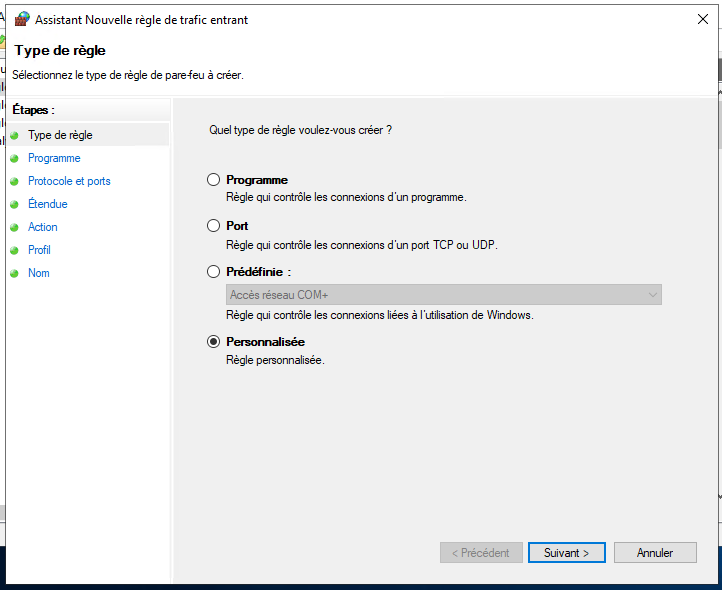Close the rule wizard window
The image size is (722, 590).
(703, 19)
